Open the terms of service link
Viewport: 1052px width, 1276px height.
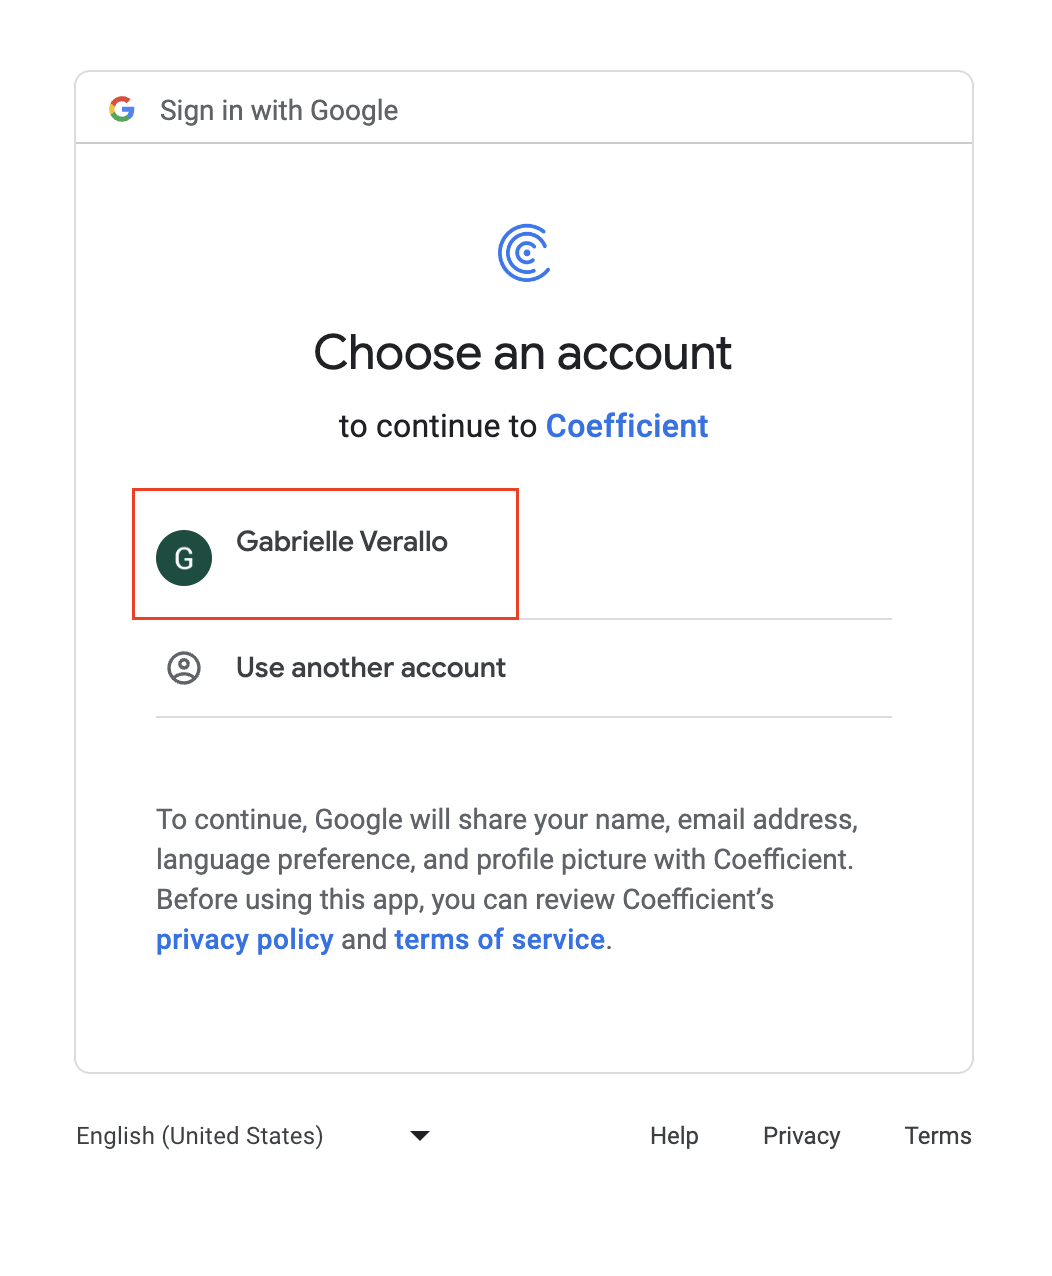point(500,939)
